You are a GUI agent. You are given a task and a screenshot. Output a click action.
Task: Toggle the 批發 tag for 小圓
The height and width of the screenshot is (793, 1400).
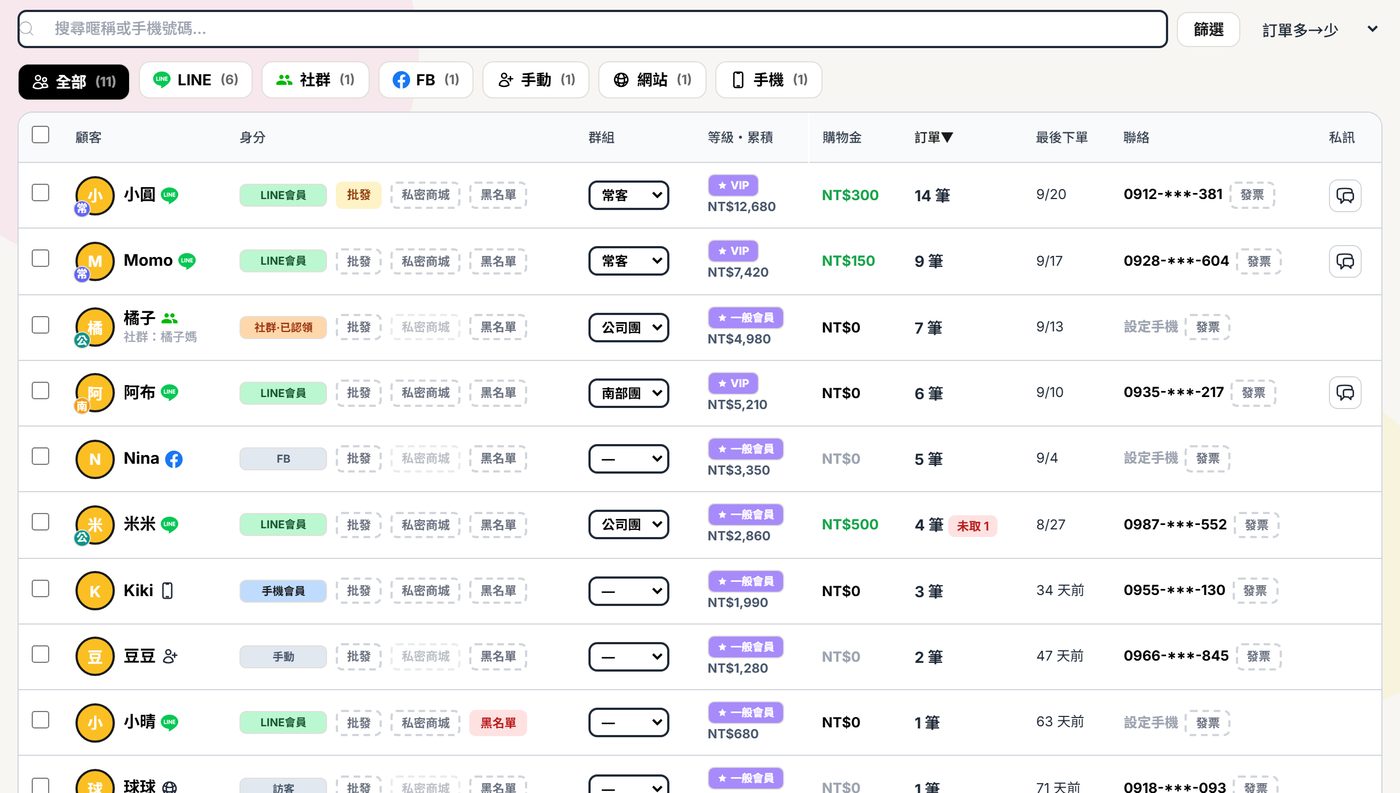pos(359,195)
